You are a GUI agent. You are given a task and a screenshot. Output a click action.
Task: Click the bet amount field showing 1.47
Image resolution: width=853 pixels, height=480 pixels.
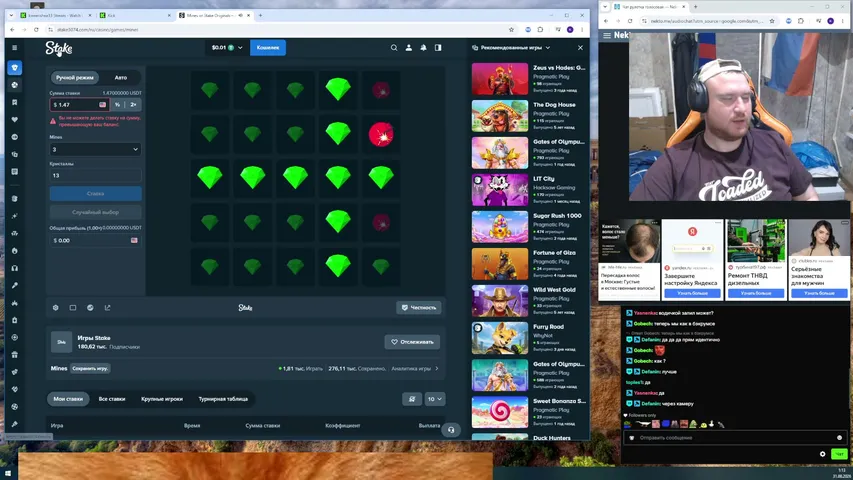(79, 104)
